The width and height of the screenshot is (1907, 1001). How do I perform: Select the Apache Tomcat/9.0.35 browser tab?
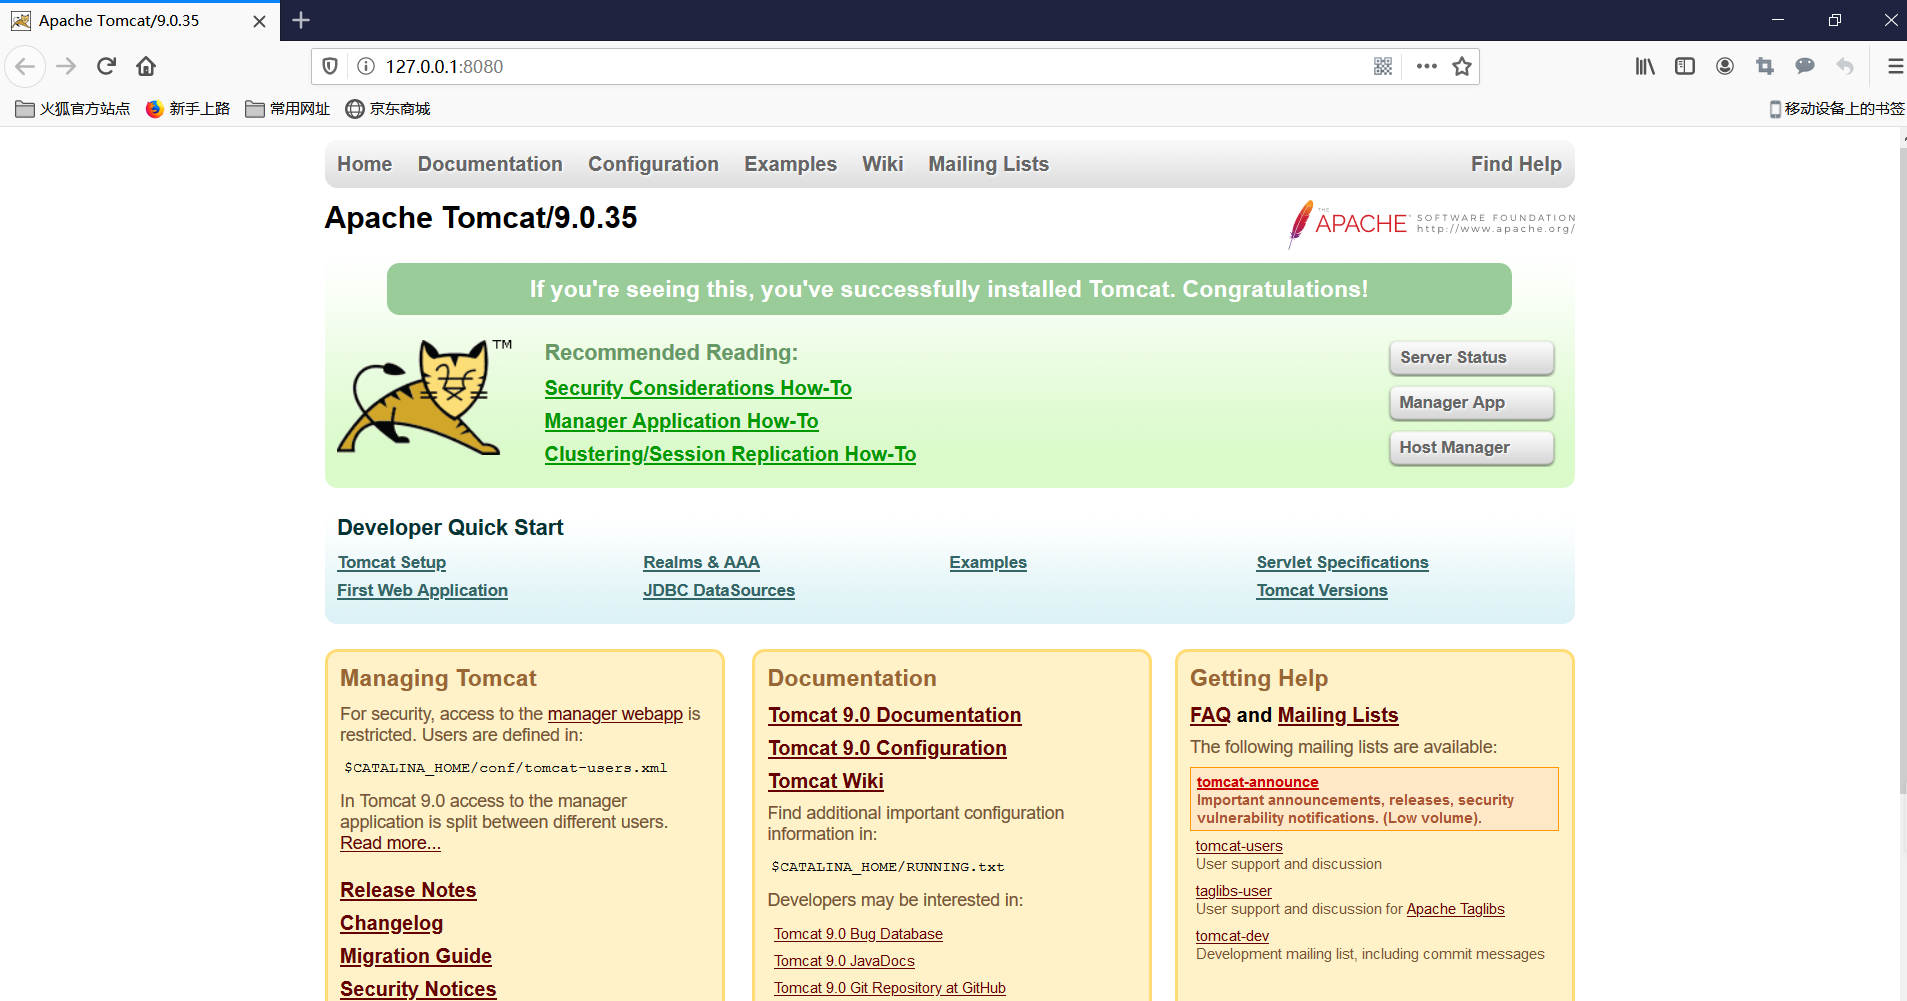tap(140, 21)
